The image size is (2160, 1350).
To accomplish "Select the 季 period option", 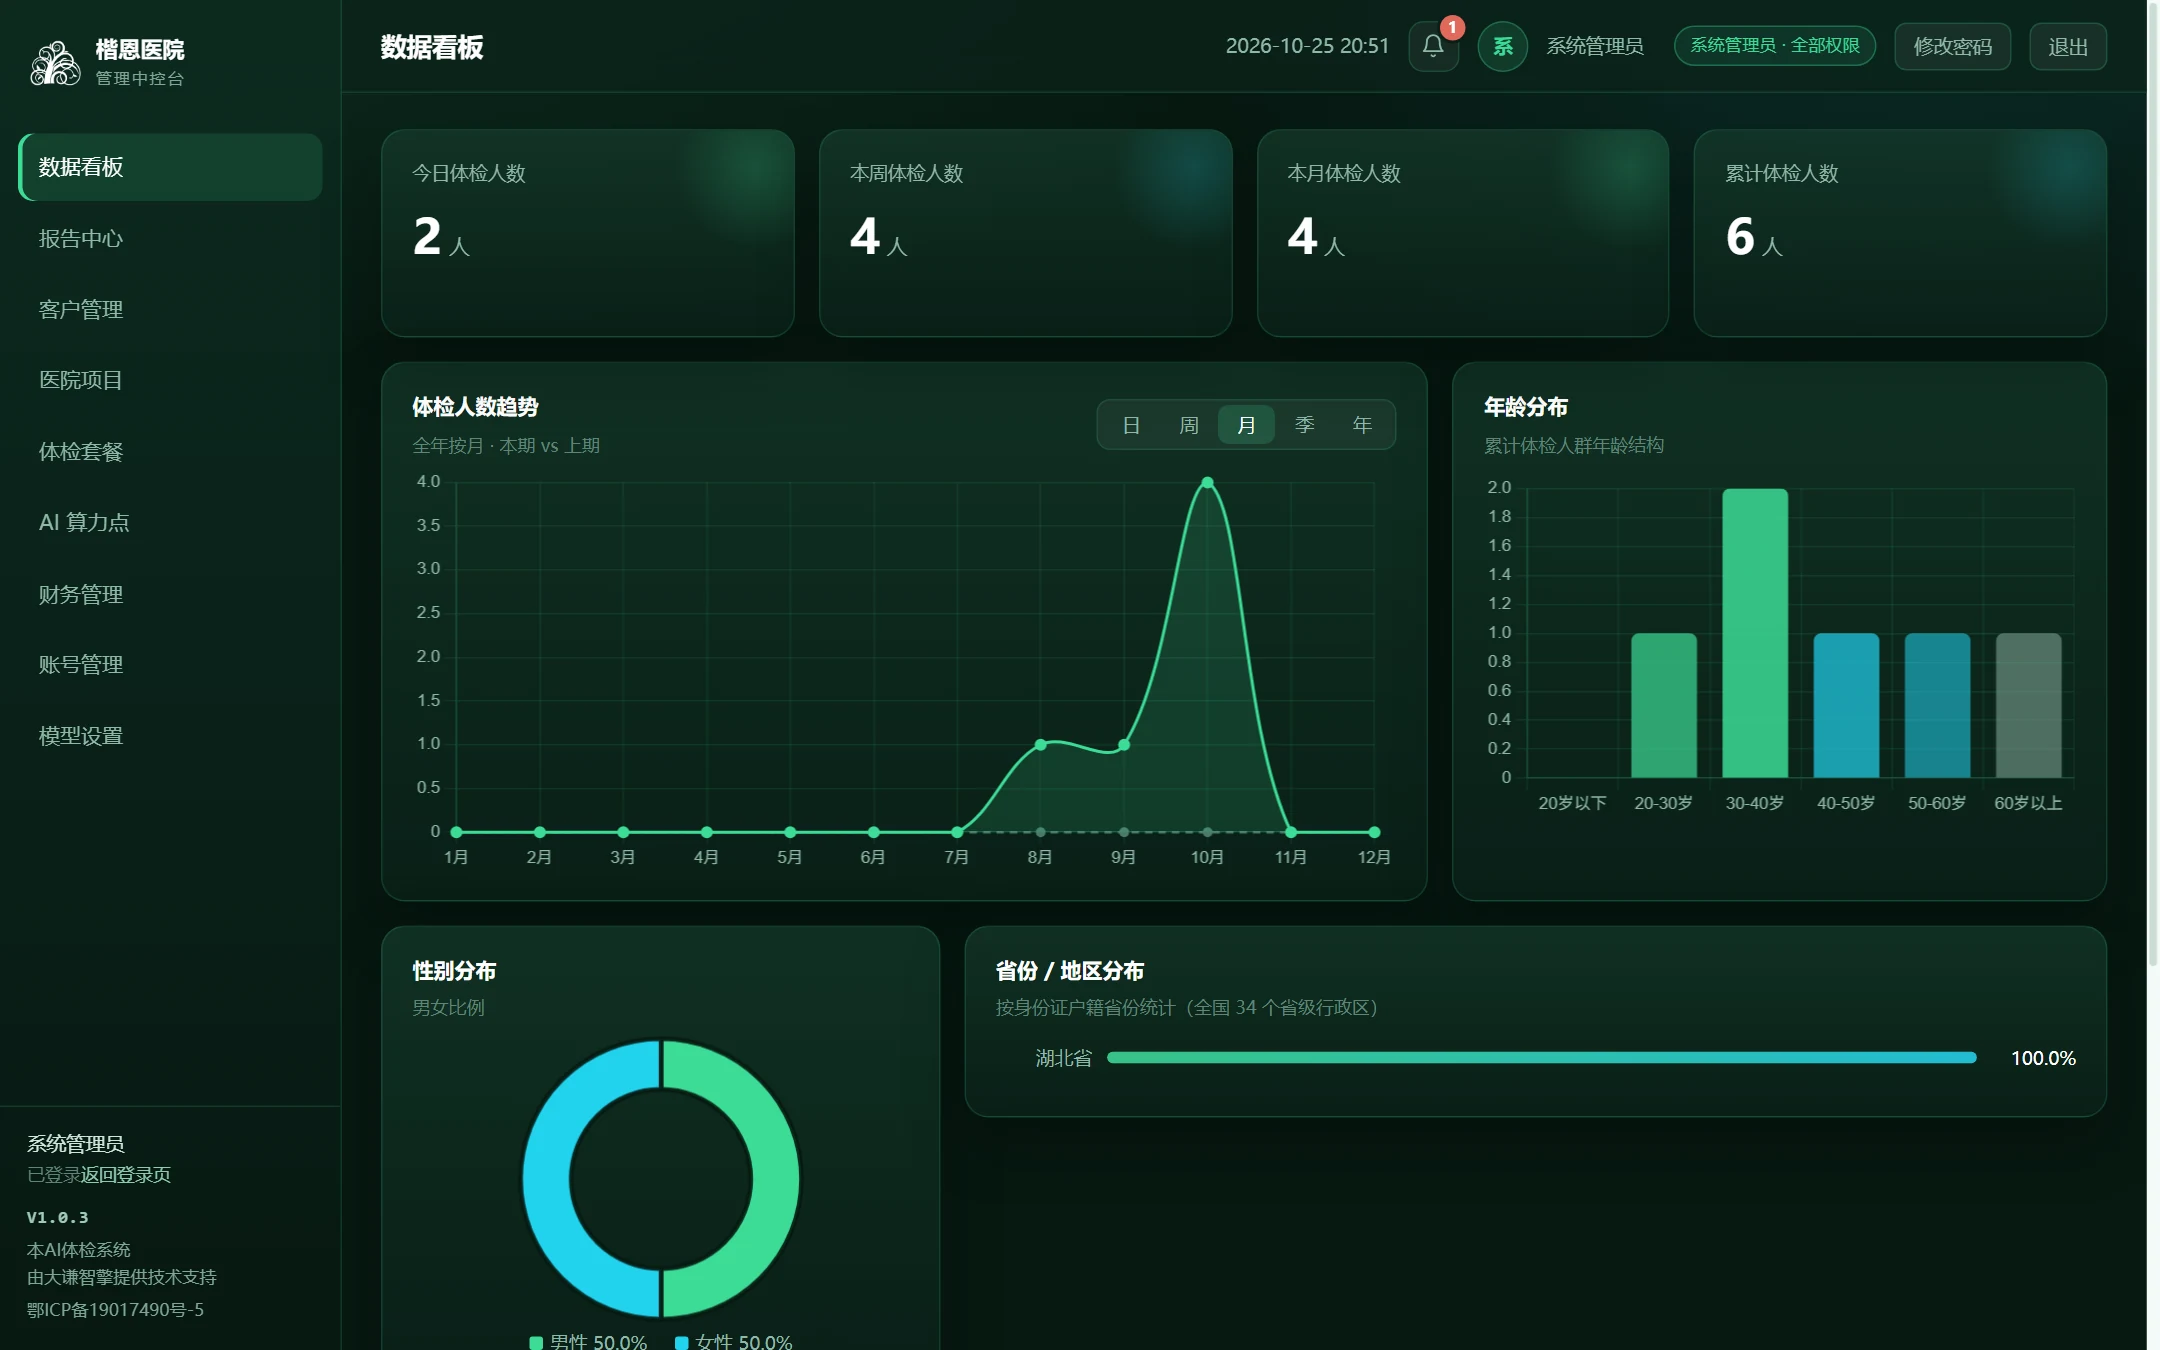I will (x=1304, y=425).
